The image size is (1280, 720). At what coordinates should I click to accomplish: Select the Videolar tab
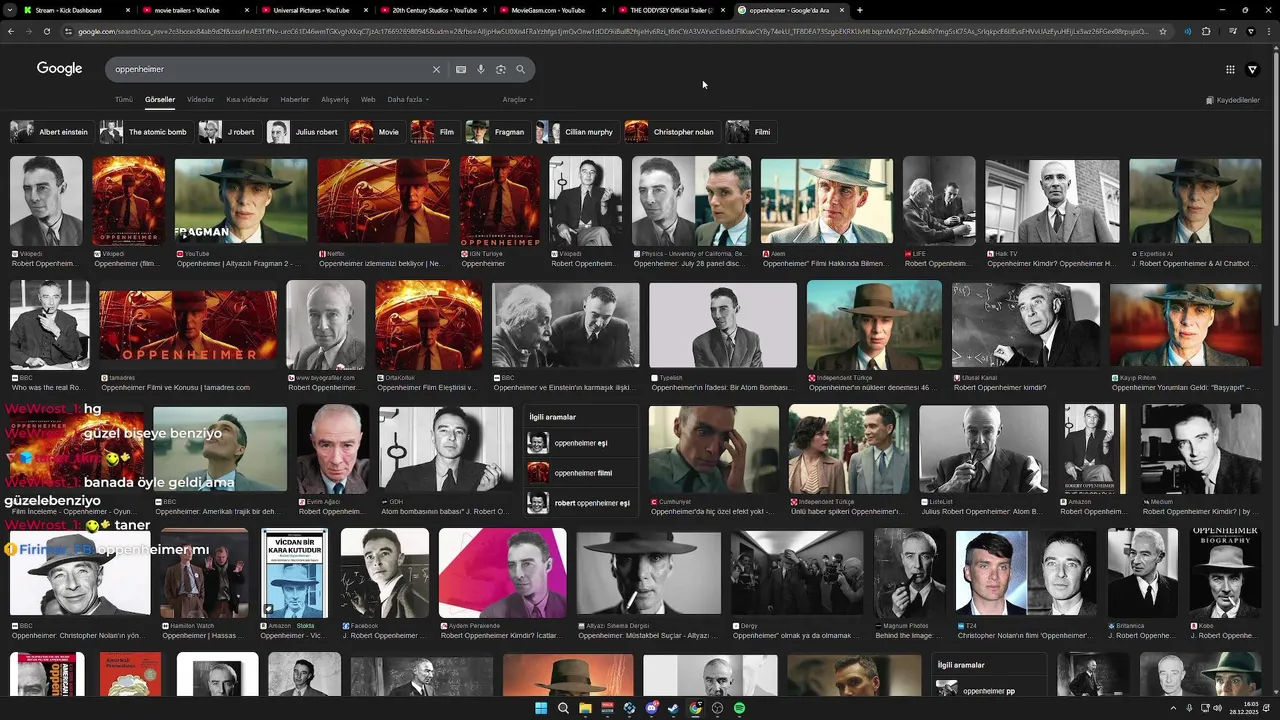click(200, 100)
